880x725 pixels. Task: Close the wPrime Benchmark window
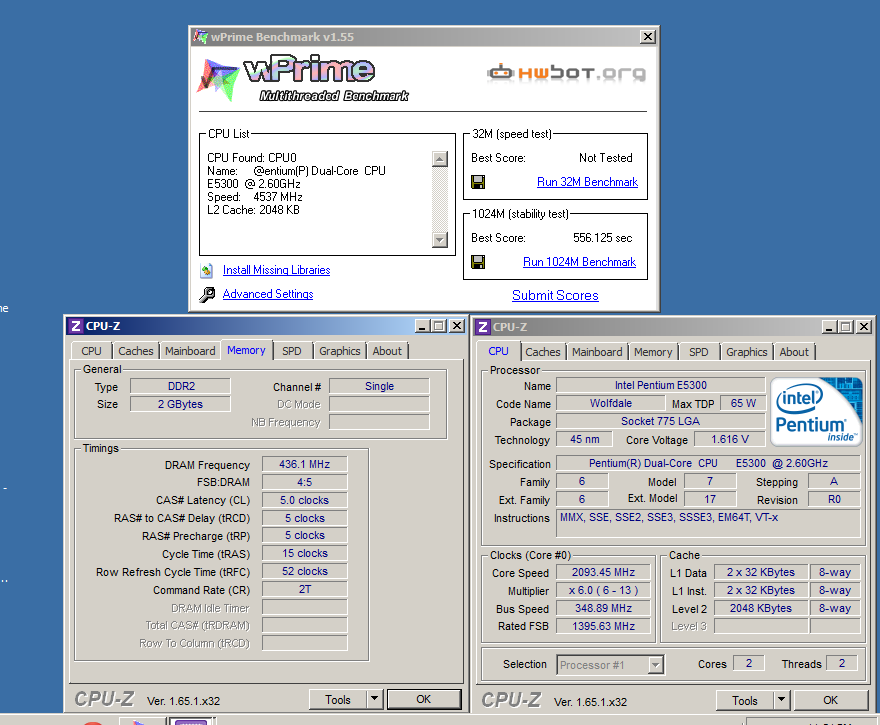pos(648,37)
